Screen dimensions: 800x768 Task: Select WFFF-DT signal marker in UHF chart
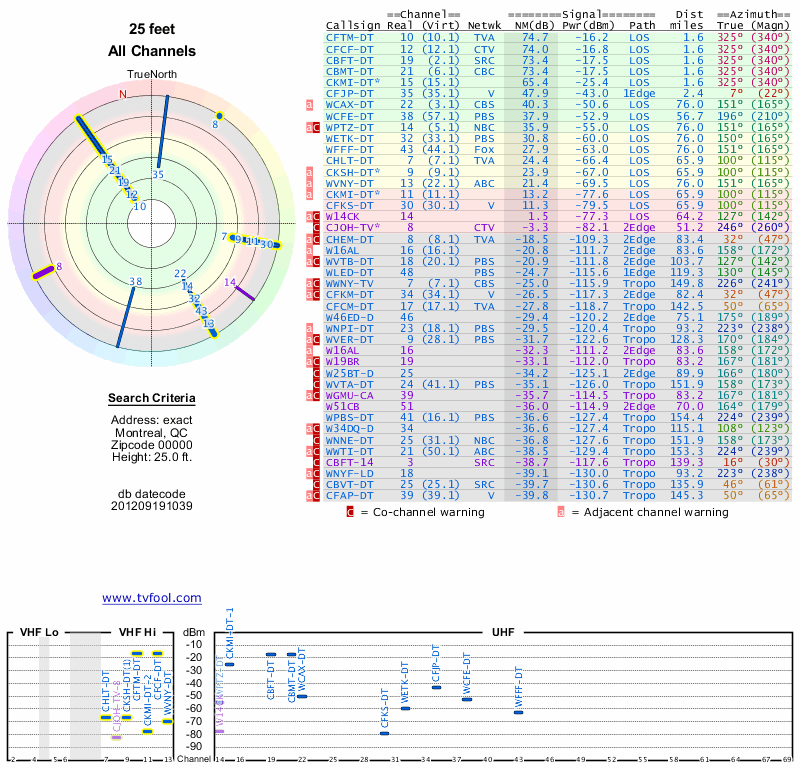tap(519, 712)
